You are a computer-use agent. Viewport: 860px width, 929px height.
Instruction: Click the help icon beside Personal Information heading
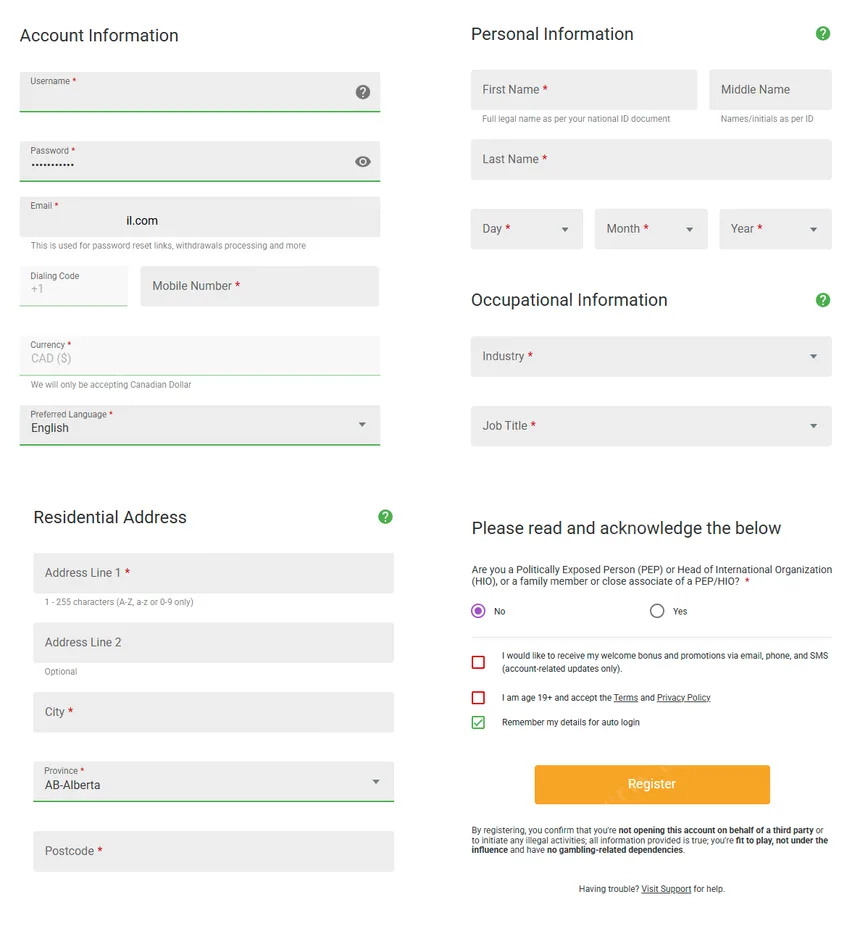(823, 33)
